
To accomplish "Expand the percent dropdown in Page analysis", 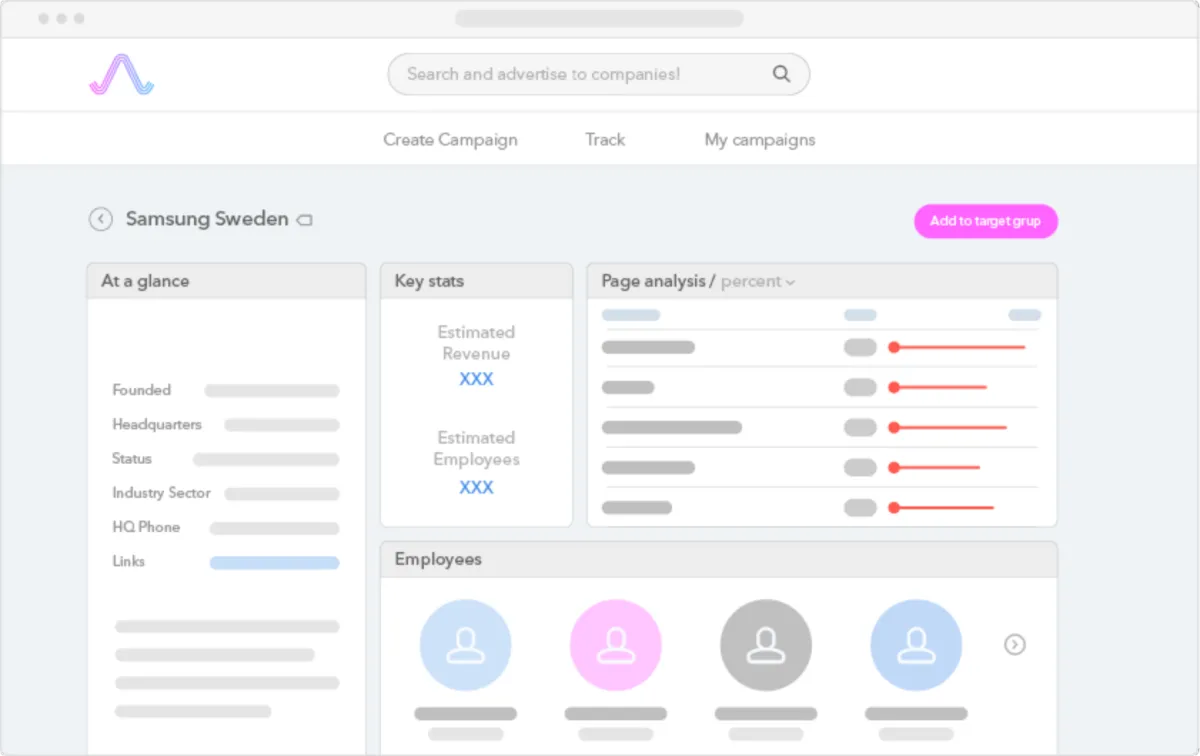I will click(x=758, y=282).
